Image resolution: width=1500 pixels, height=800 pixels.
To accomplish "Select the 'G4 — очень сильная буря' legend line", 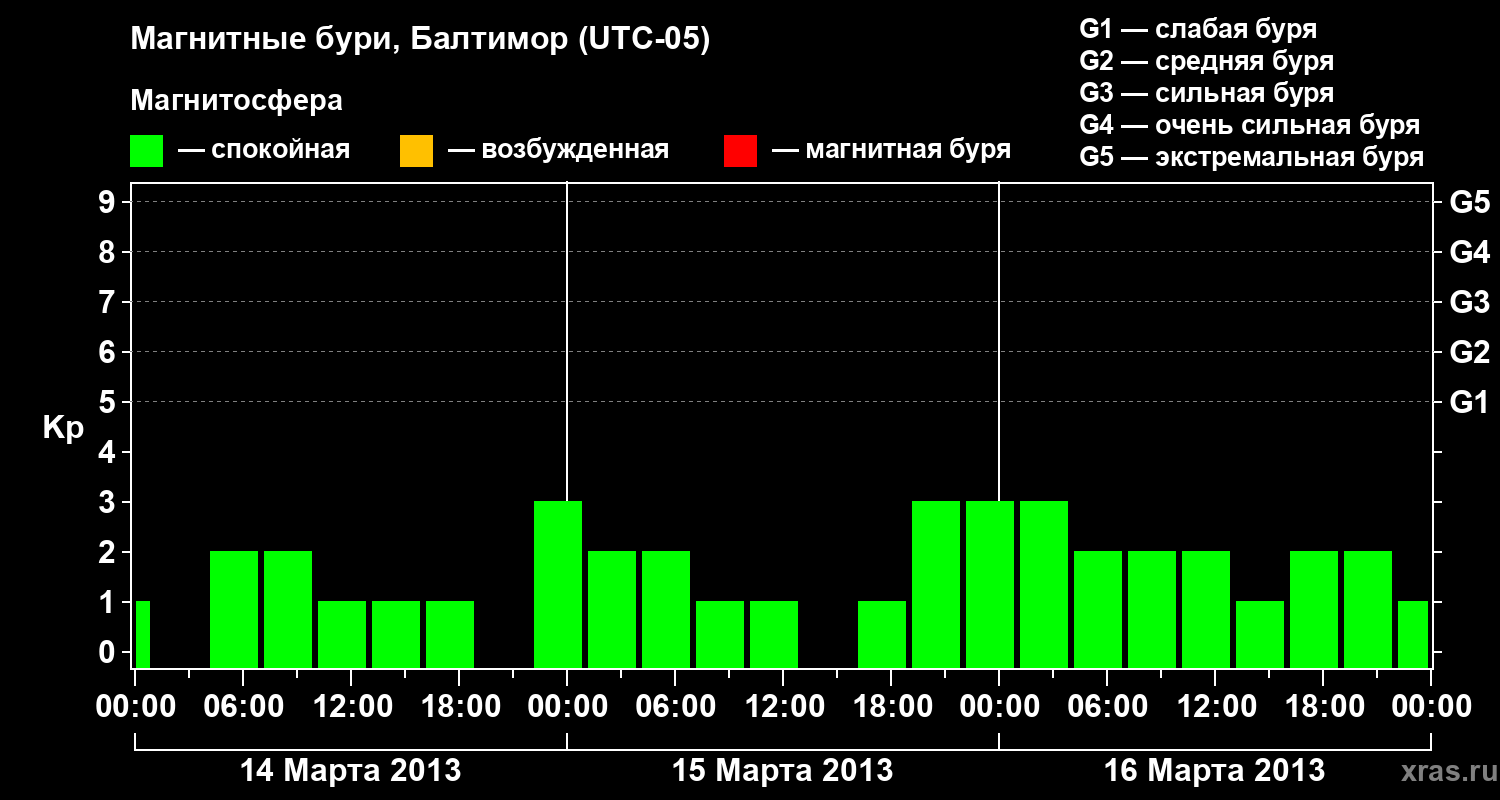I will 1249,125.
